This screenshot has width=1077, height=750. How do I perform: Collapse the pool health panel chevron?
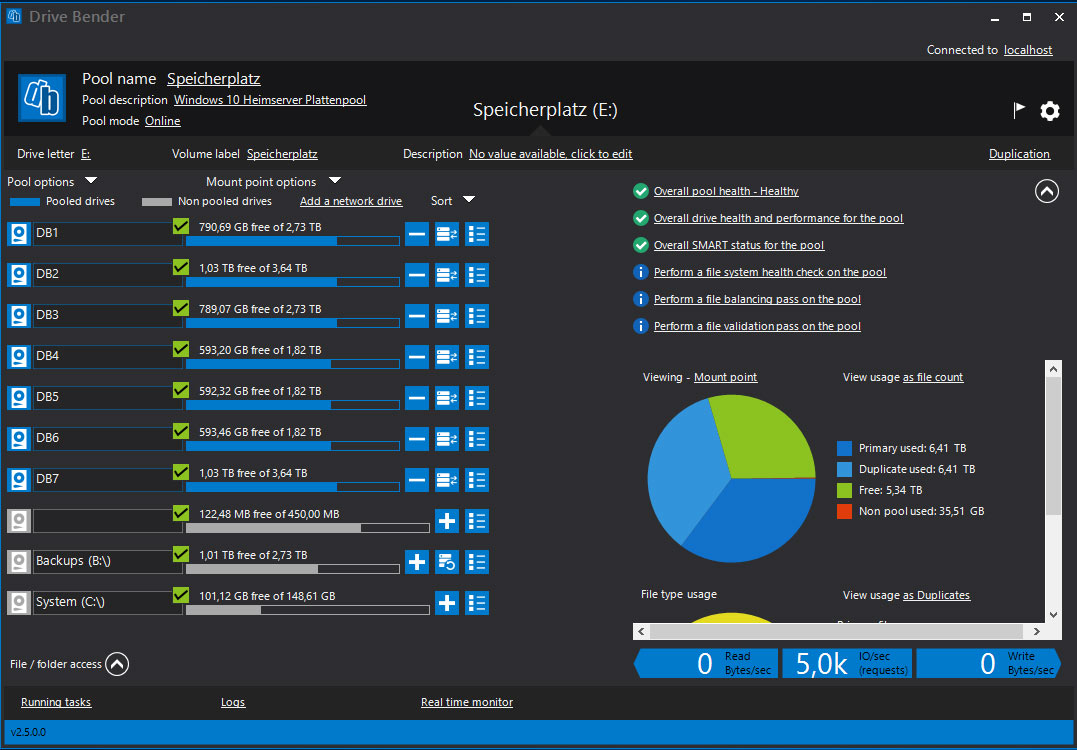(x=1046, y=192)
